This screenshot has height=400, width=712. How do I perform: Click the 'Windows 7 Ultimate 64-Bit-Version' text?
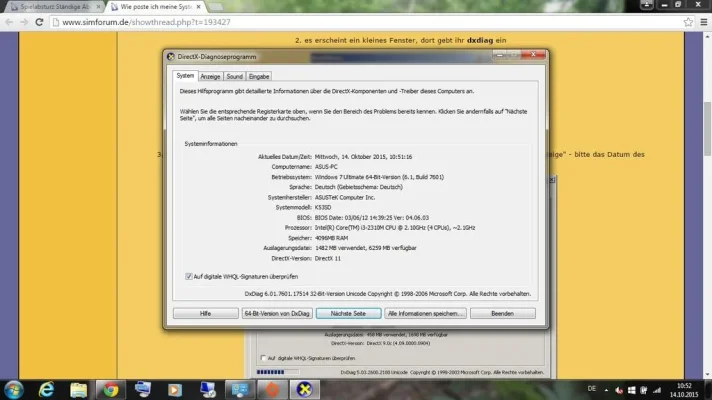click(x=379, y=177)
